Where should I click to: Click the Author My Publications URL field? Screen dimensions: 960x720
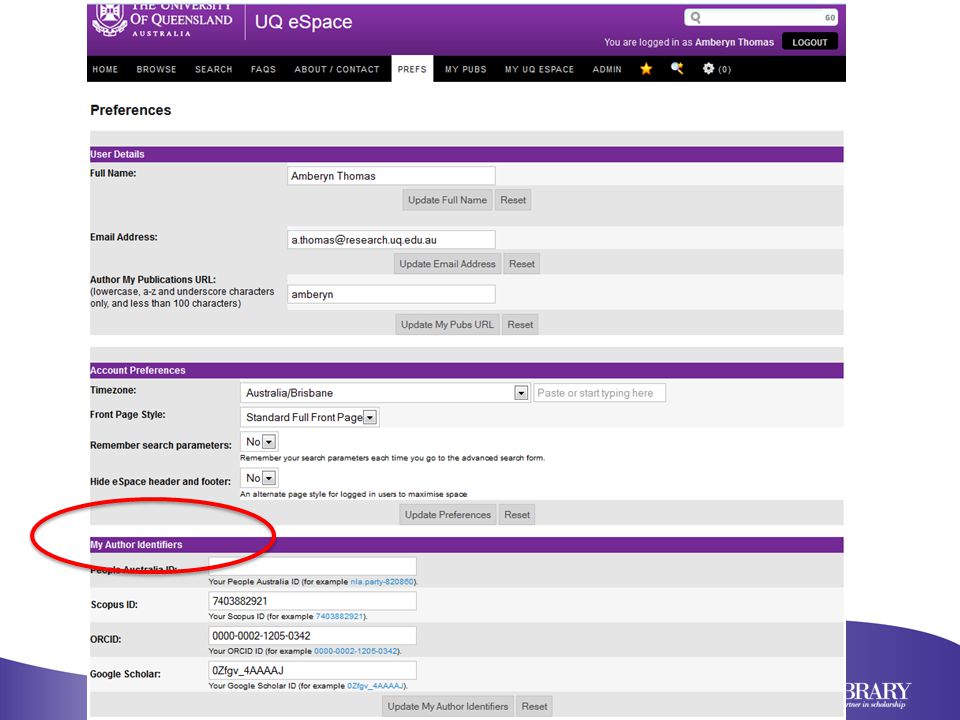391,294
